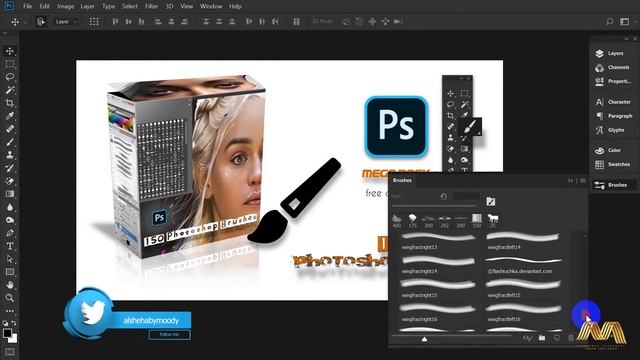Image resolution: width=640 pixels, height=360 pixels.
Task: Select the Clone Stamp tool
Action: (10, 155)
